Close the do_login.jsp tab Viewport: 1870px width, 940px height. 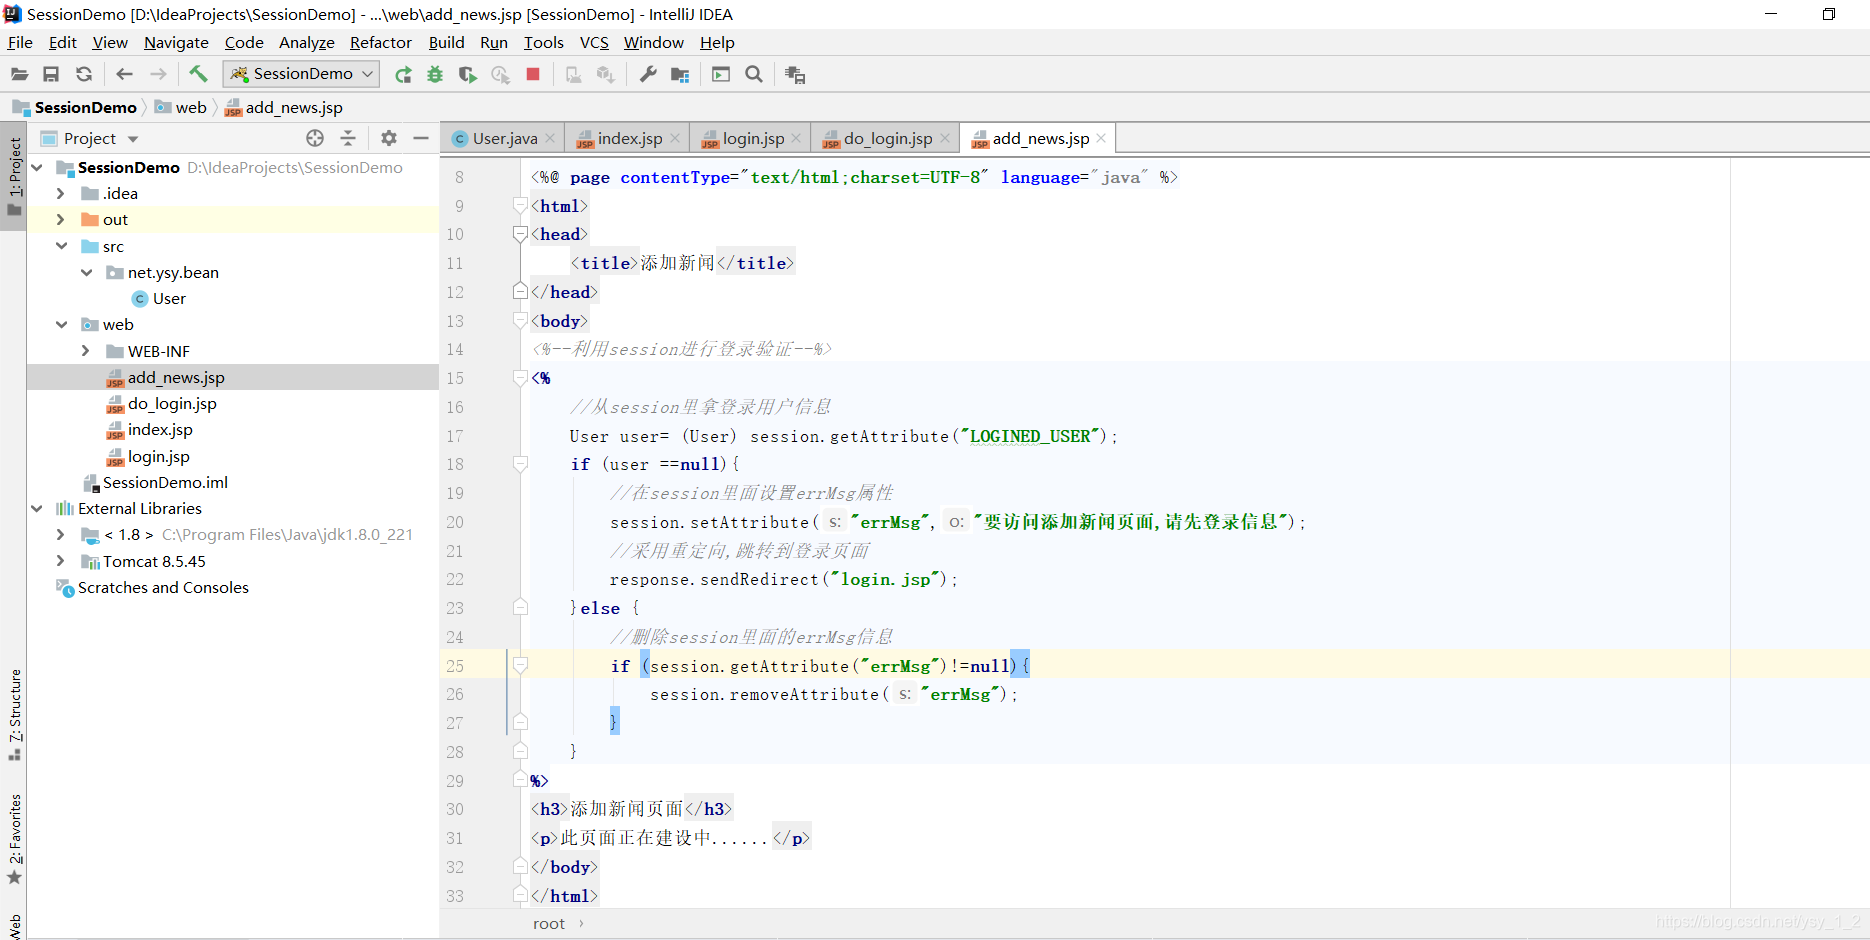945,139
